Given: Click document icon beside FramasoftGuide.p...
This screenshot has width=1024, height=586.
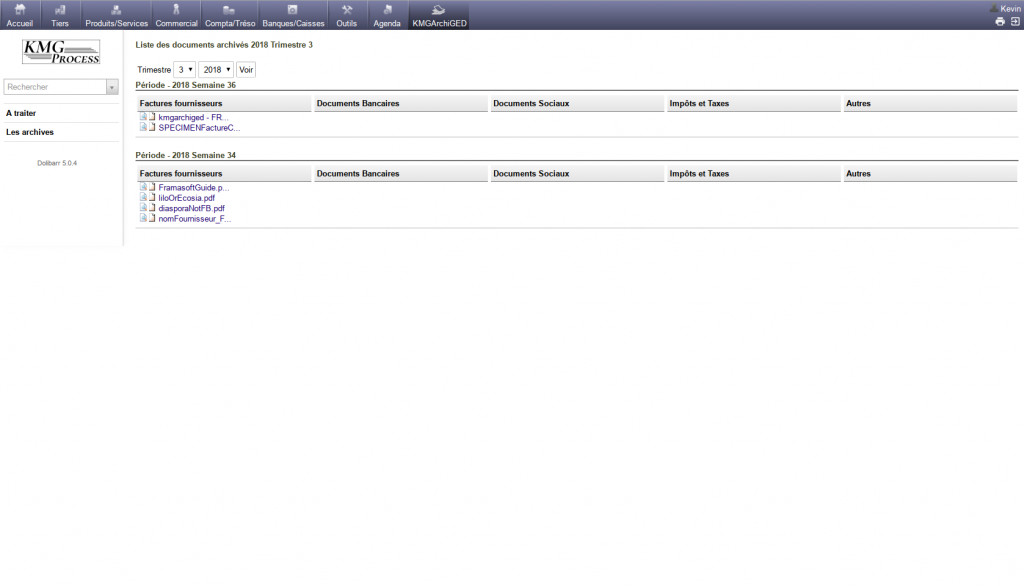Looking at the screenshot, I should click(x=152, y=187).
